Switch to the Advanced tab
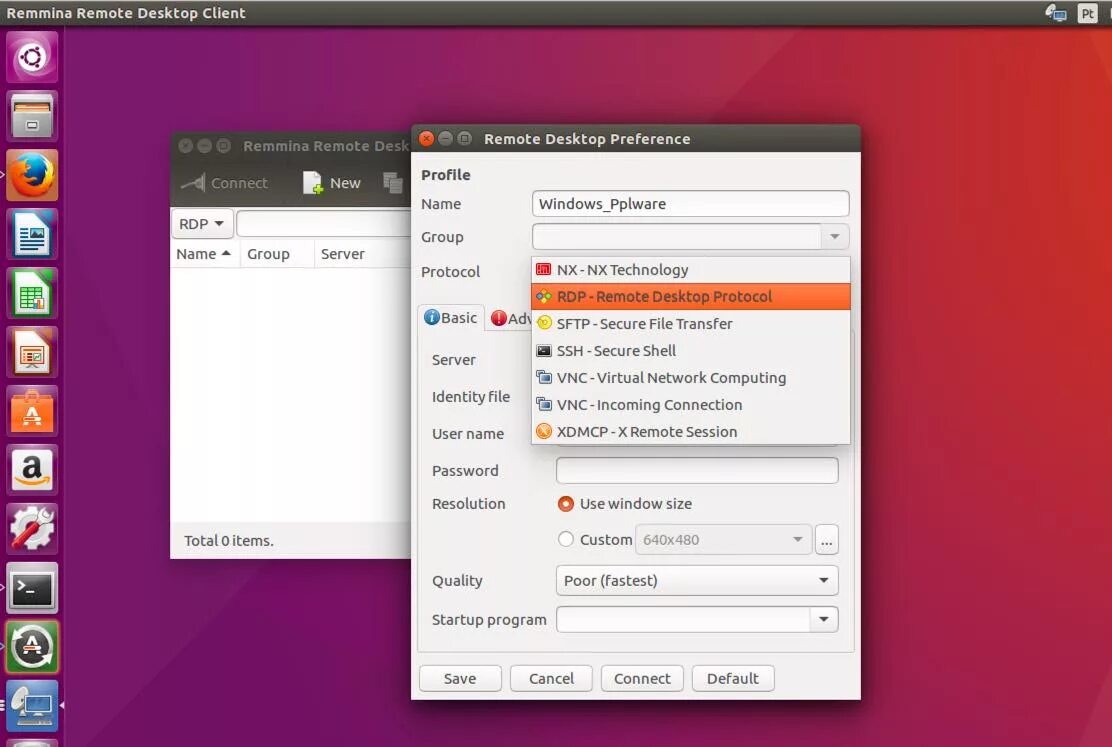Viewport: 1112px width, 747px height. pos(511,319)
